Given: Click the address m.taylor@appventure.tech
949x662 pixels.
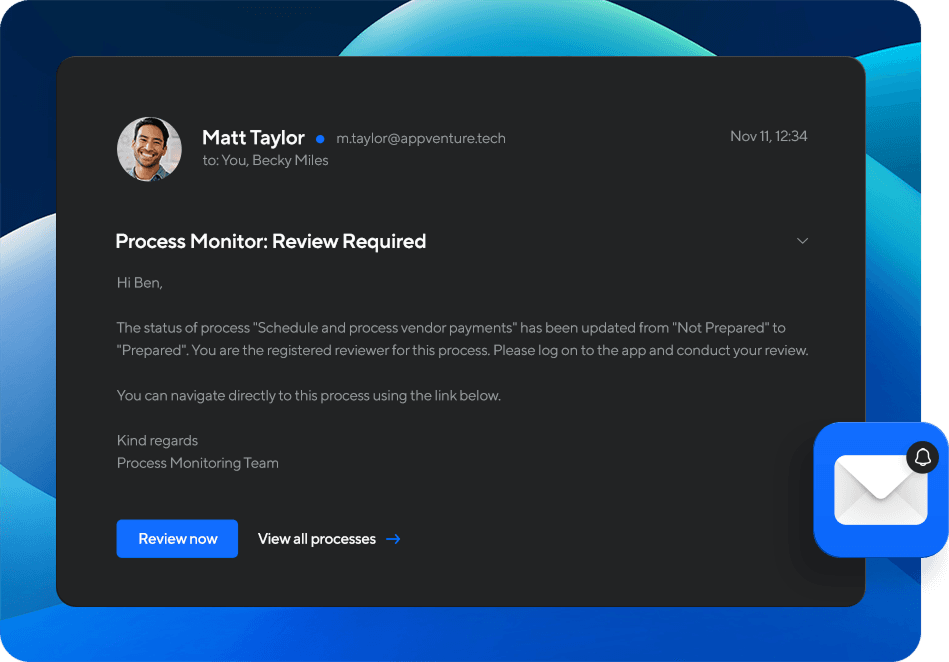Looking at the screenshot, I should [x=421, y=138].
